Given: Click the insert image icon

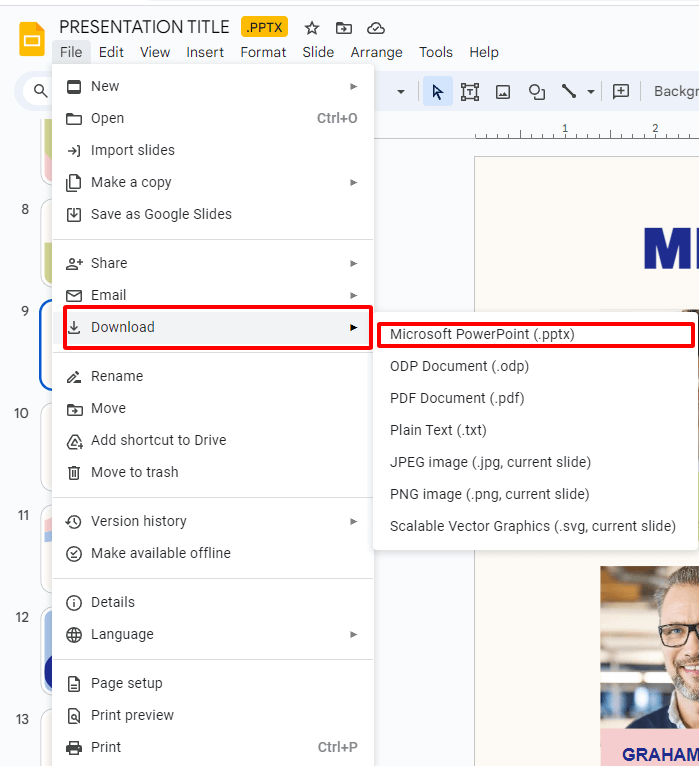Looking at the screenshot, I should tap(503, 91).
